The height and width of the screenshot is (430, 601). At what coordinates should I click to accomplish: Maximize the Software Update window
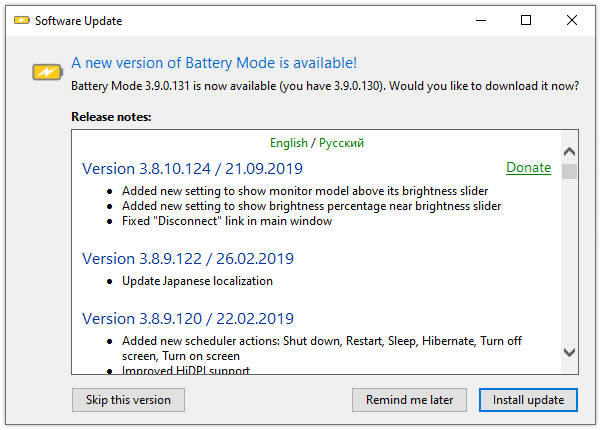(526, 20)
